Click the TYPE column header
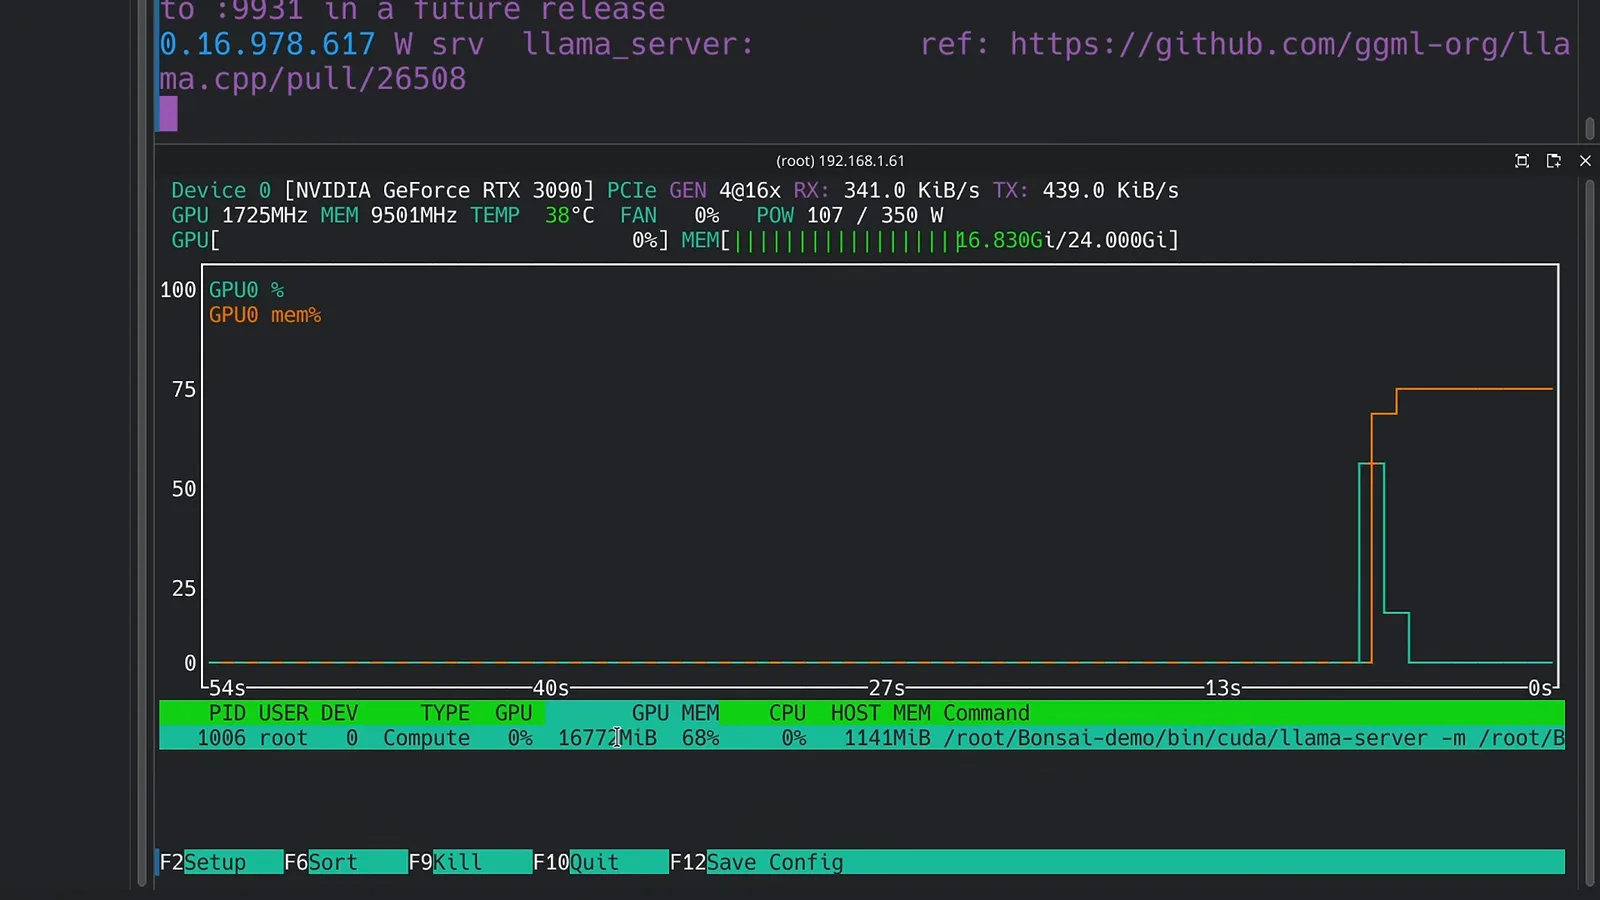The height and width of the screenshot is (900, 1600). click(445, 713)
